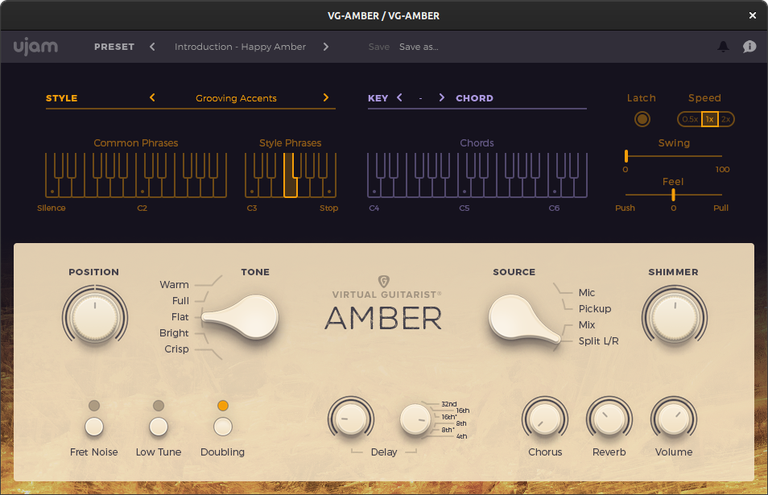The image size is (768, 495).
Task: Click the 8th delay time label
Action: tap(461, 424)
